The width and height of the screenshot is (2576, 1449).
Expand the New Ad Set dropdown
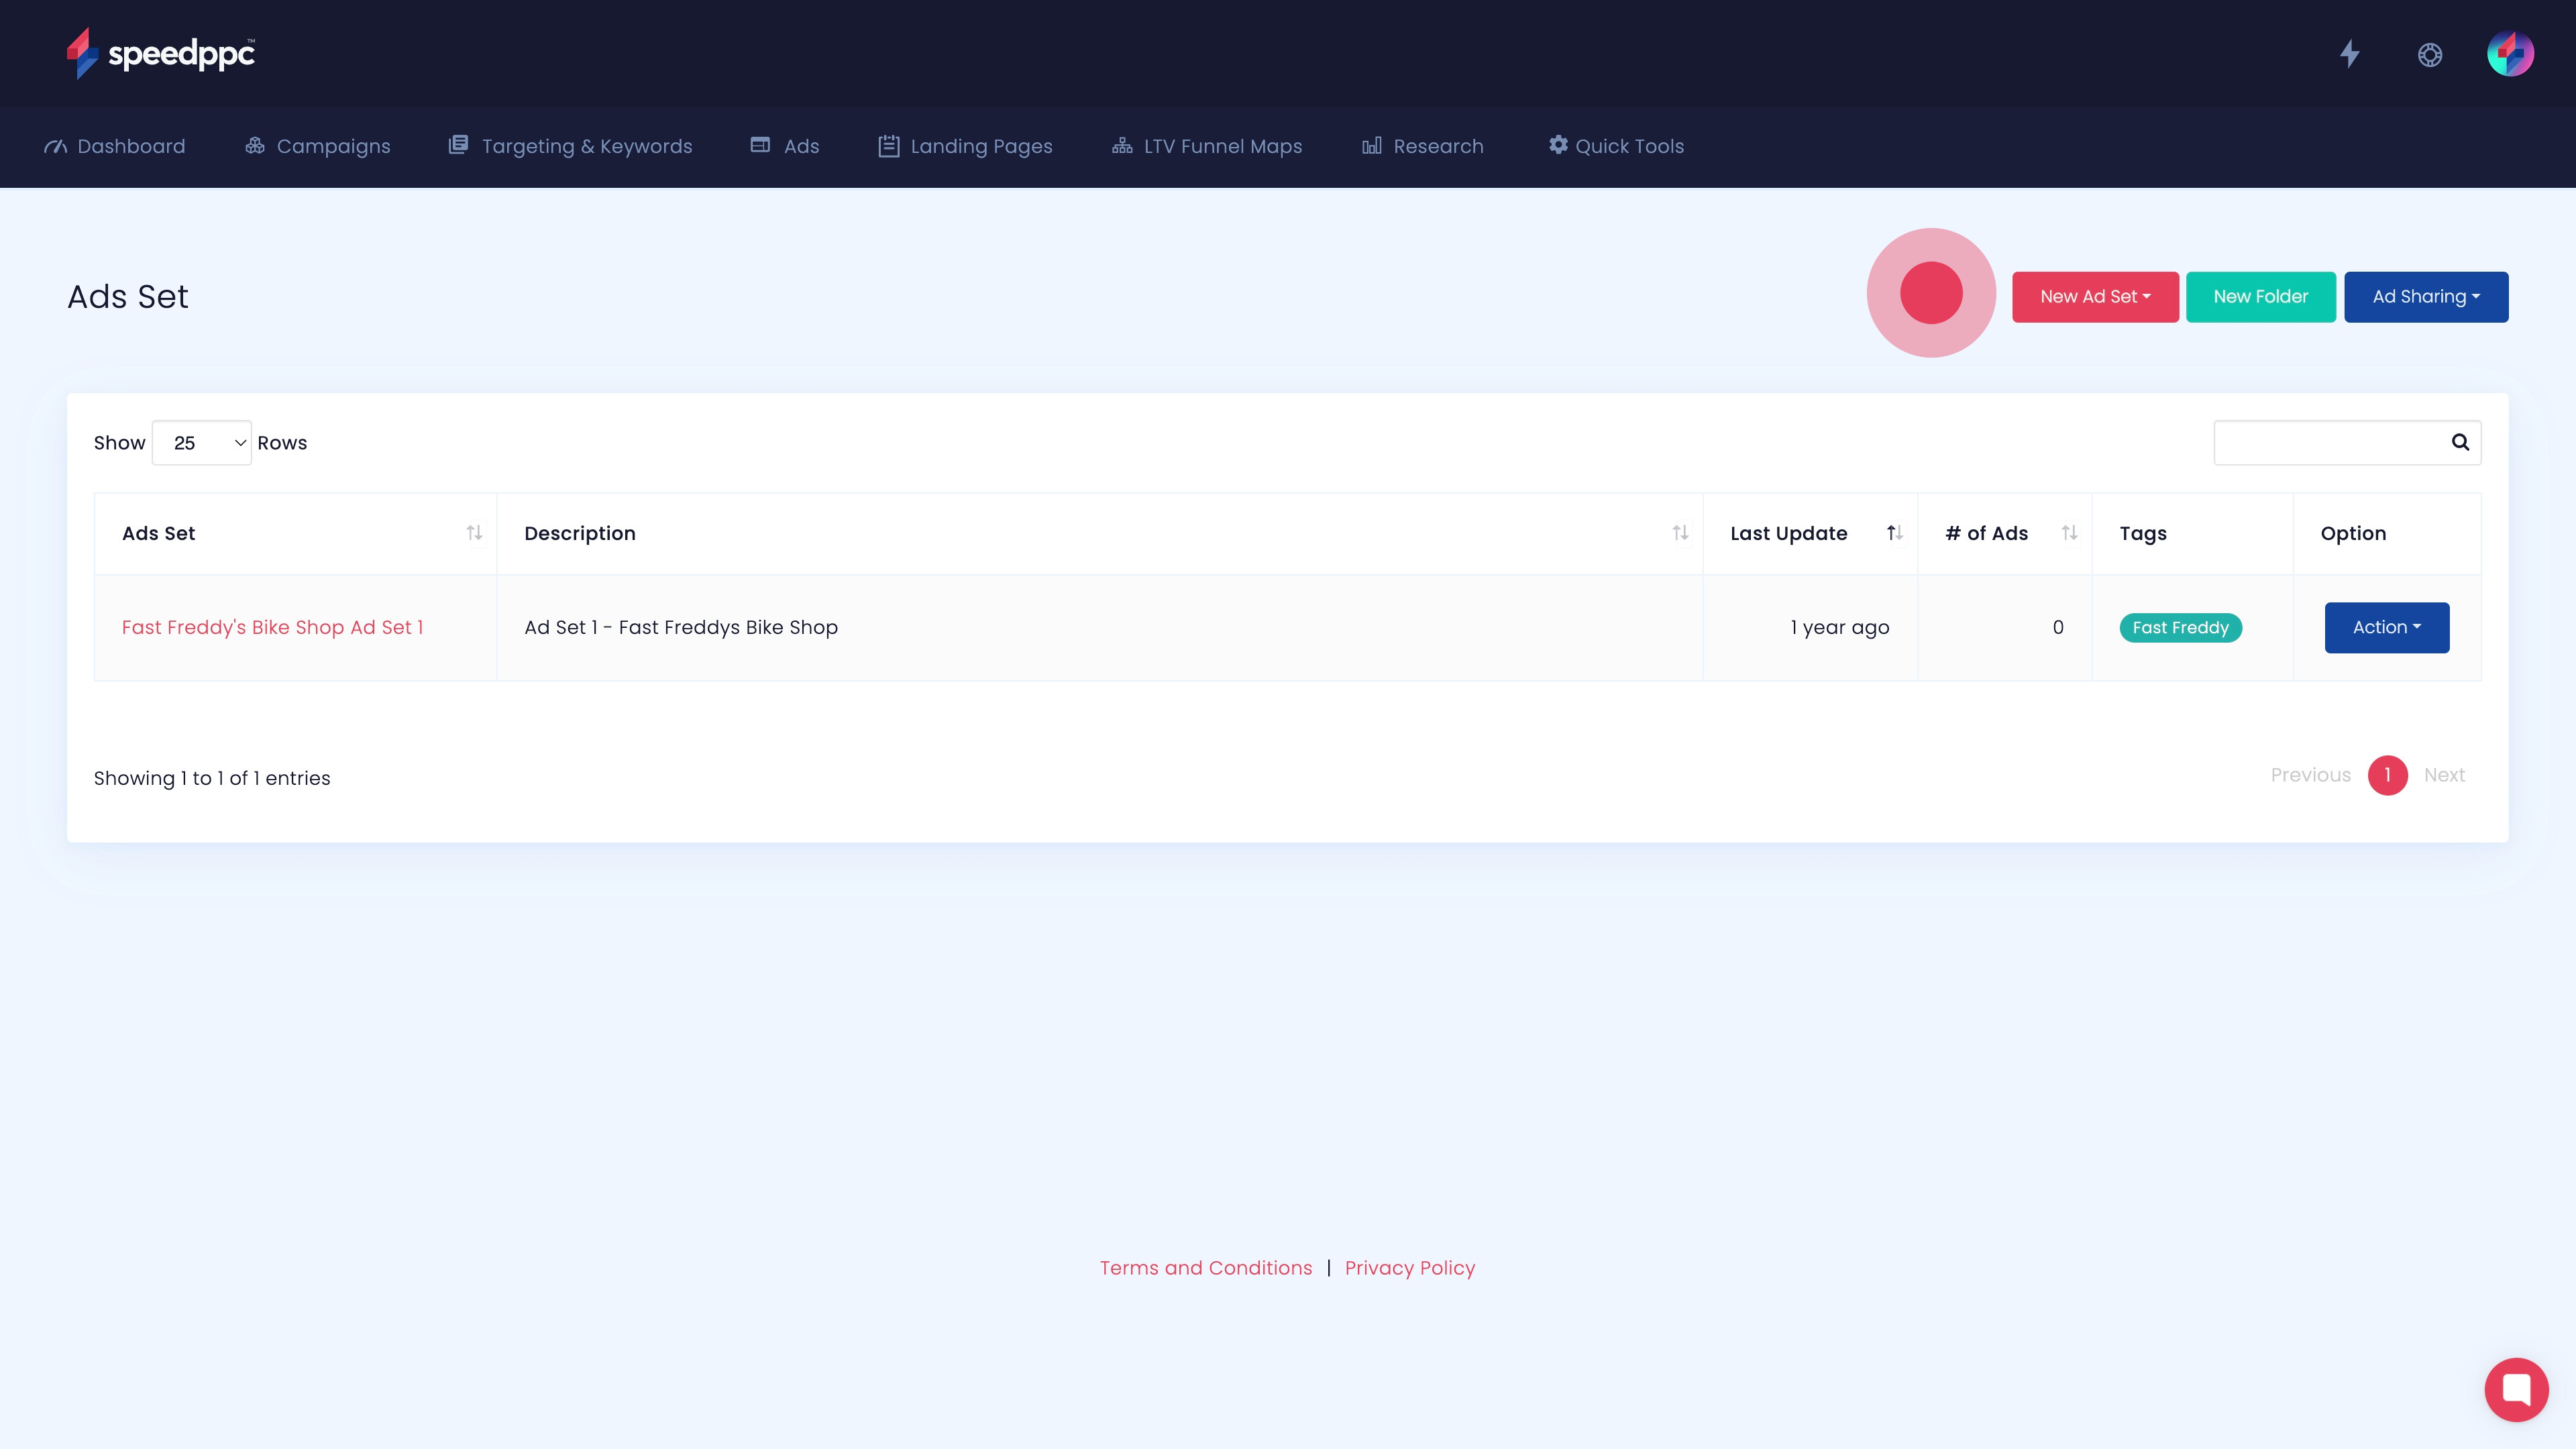[x=2095, y=297]
